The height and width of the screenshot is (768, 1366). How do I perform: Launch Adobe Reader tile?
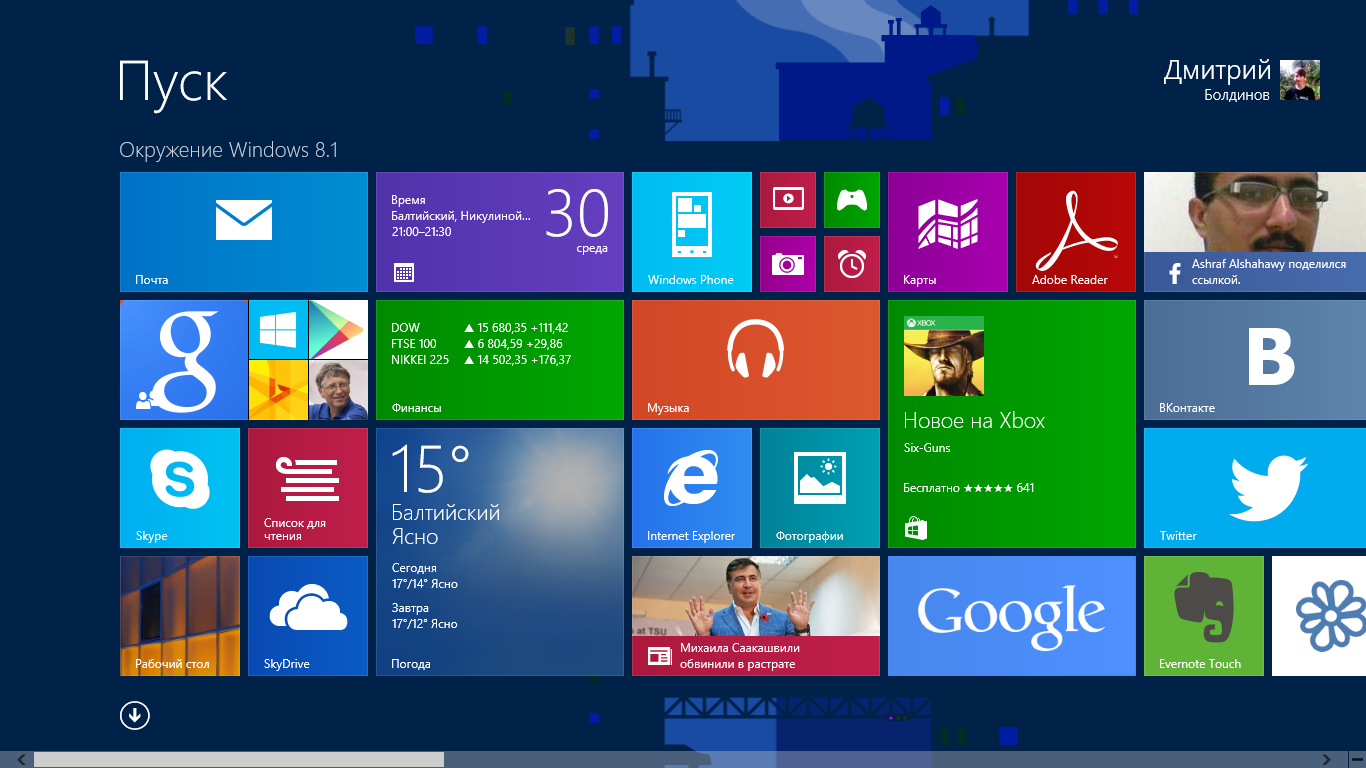point(1076,232)
